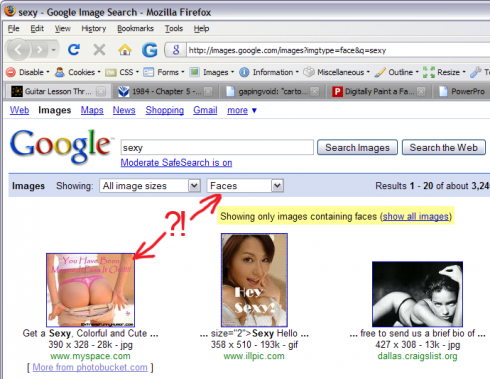Click the dallas.craigslist.org result URL text
The height and width of the screenshot is (379, 490).
(417, 356)
